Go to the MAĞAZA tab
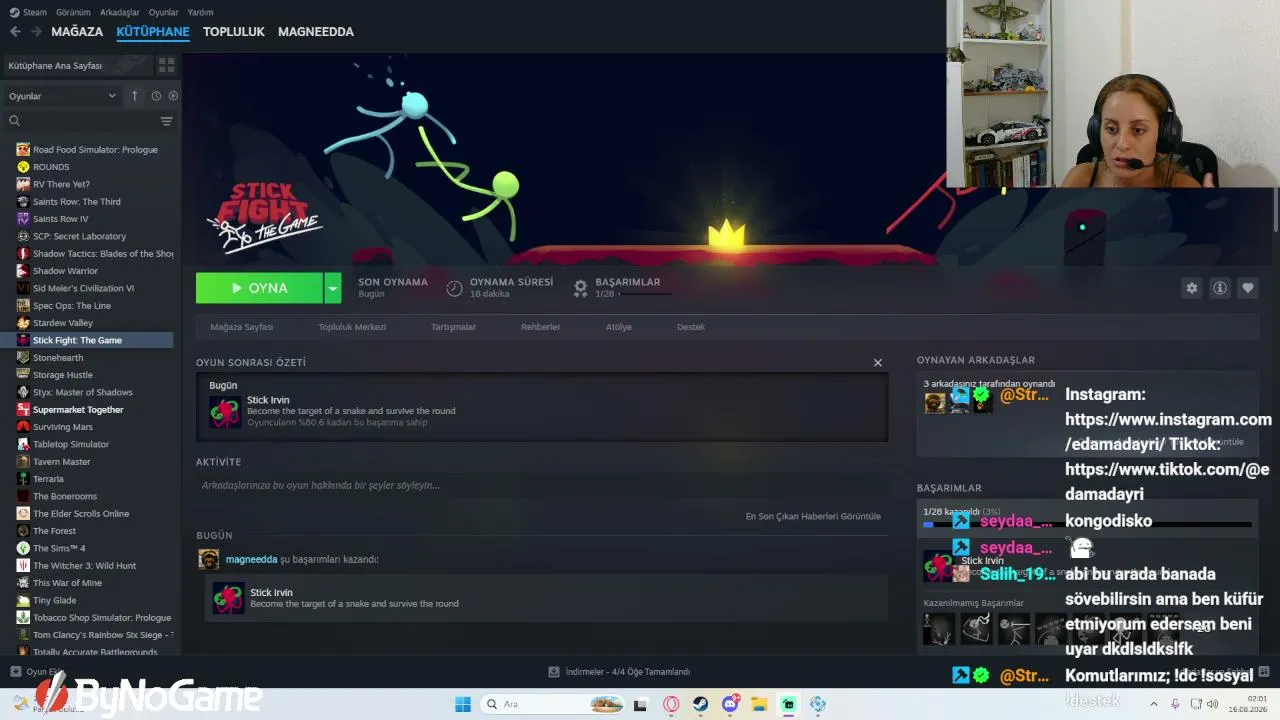 (77, 31)
